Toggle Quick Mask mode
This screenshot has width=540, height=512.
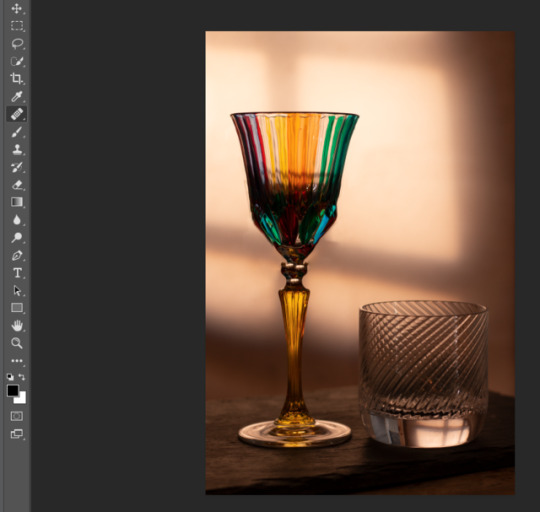(x=17, y=416)
